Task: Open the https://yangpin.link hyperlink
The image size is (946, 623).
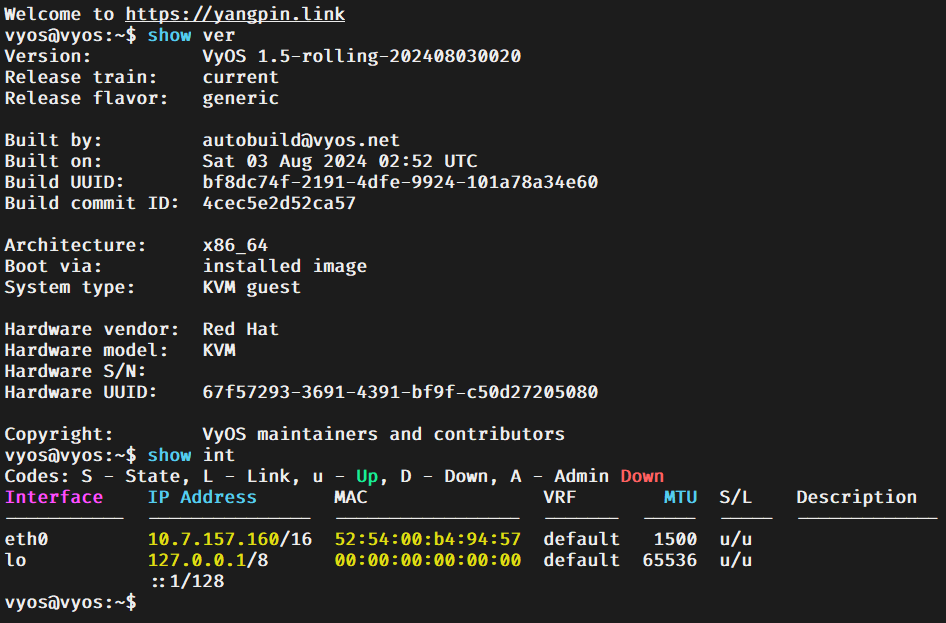Action: (x=235, y=14)
